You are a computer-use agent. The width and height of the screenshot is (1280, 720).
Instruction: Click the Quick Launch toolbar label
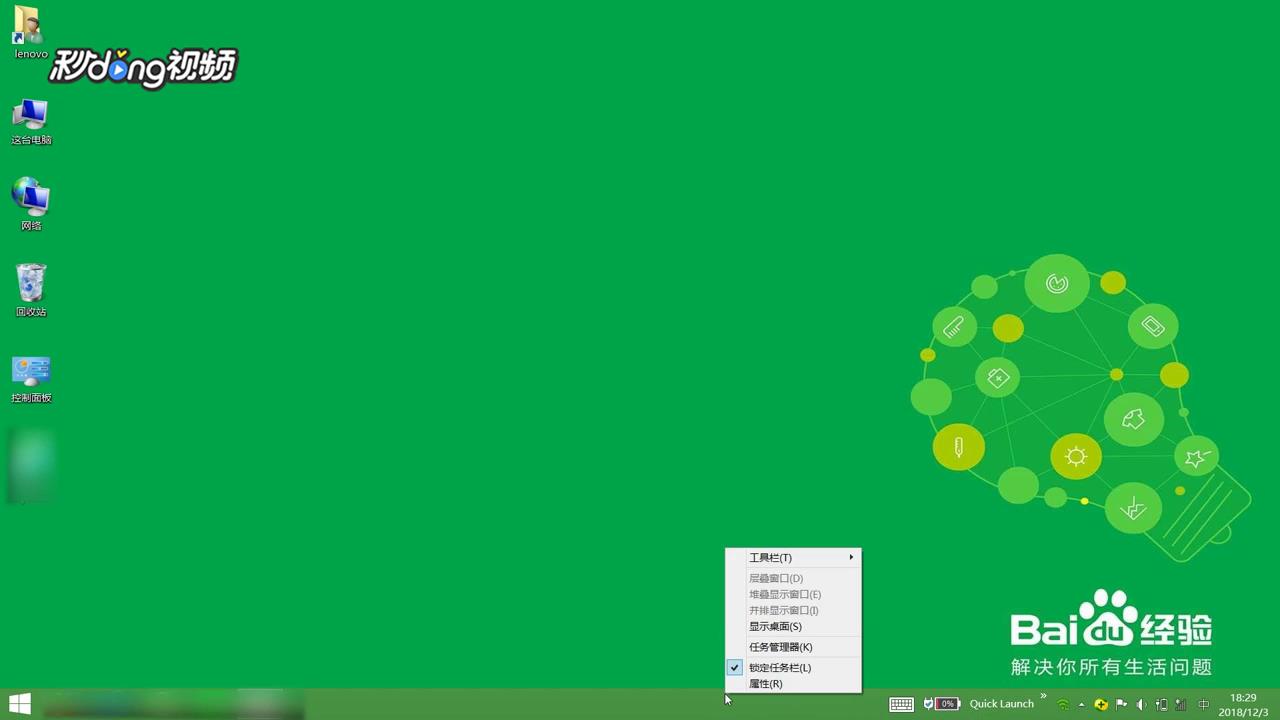(1001, 704)
